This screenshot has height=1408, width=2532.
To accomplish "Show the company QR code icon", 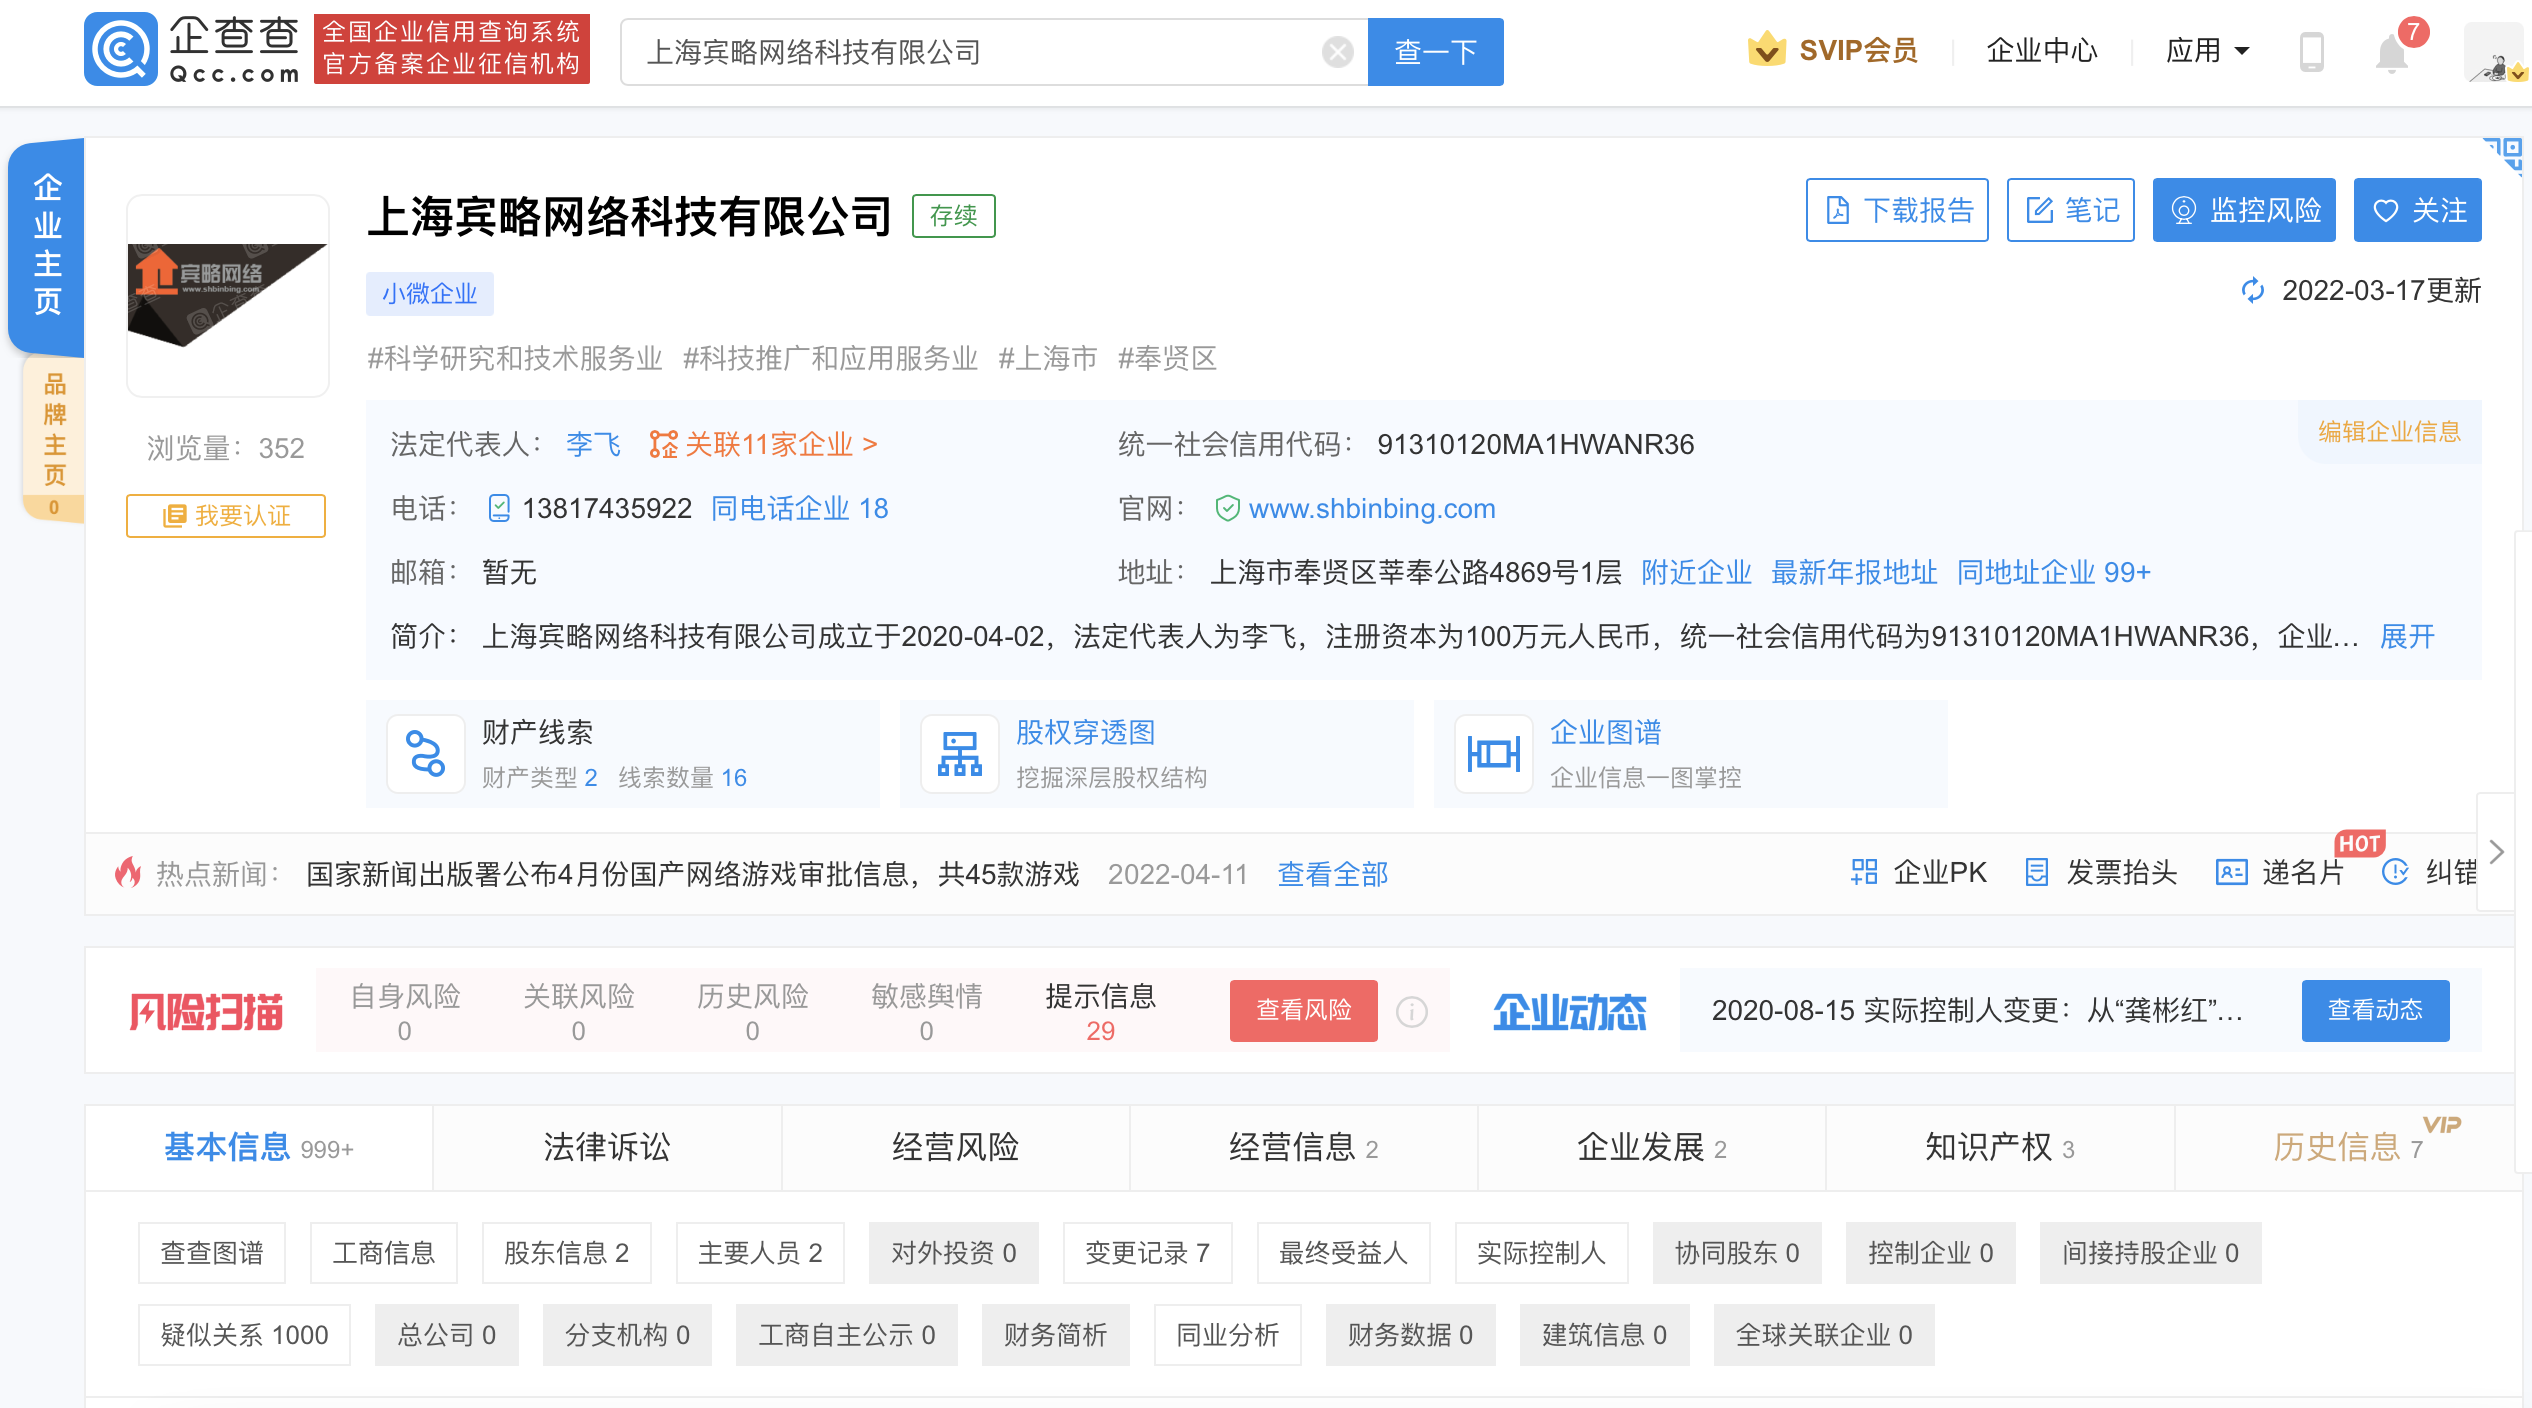I will click(x=2503, y=155).
